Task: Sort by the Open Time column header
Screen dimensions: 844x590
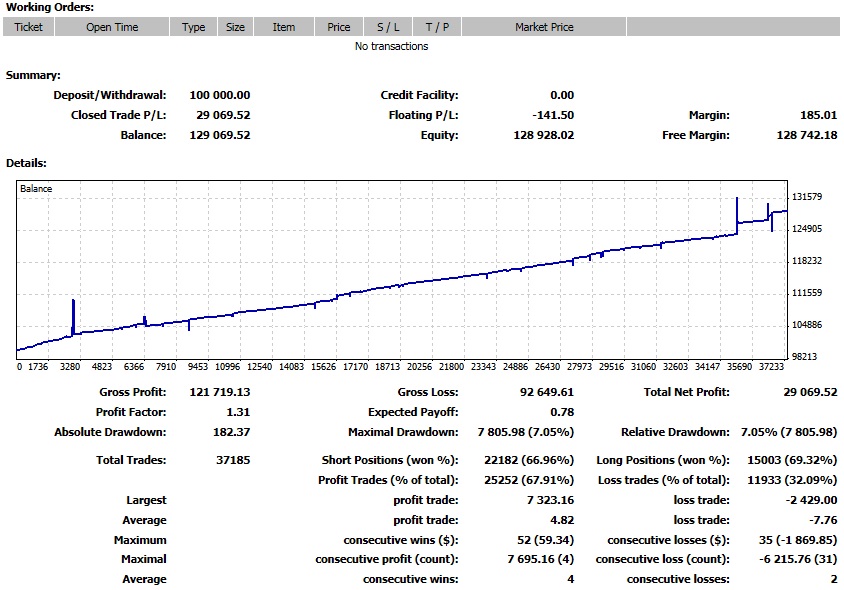Action: point(112,27)
